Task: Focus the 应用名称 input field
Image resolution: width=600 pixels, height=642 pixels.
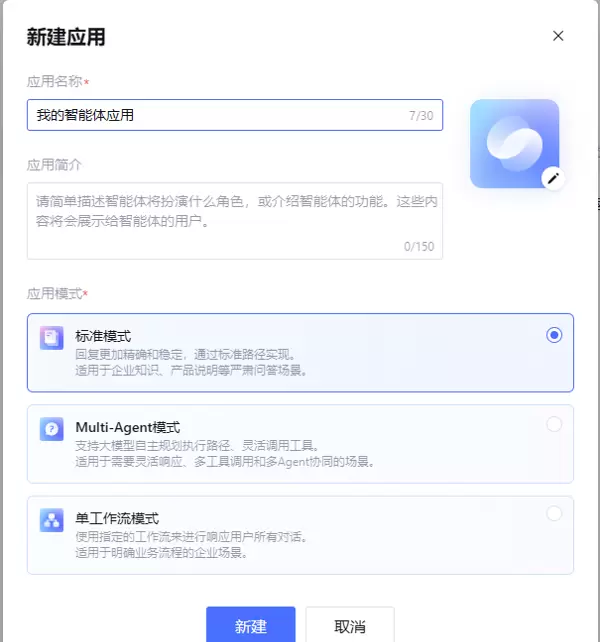Action: pyautogui.click(x=235, y=115)
